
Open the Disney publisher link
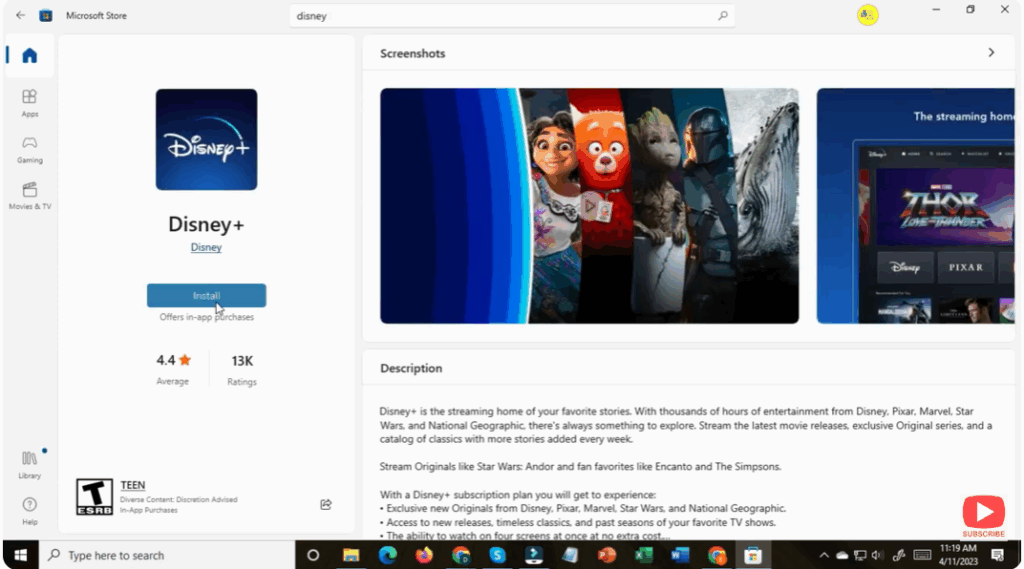click(x=206, y=247)
